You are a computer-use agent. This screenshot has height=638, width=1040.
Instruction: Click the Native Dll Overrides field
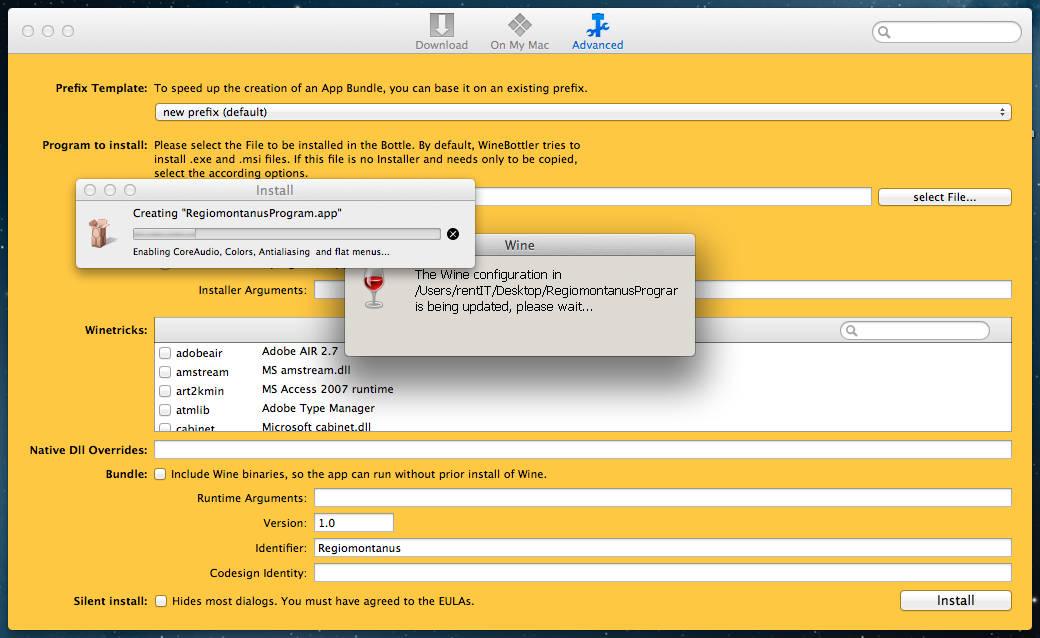pyautogui.click(x=583, y=450)
